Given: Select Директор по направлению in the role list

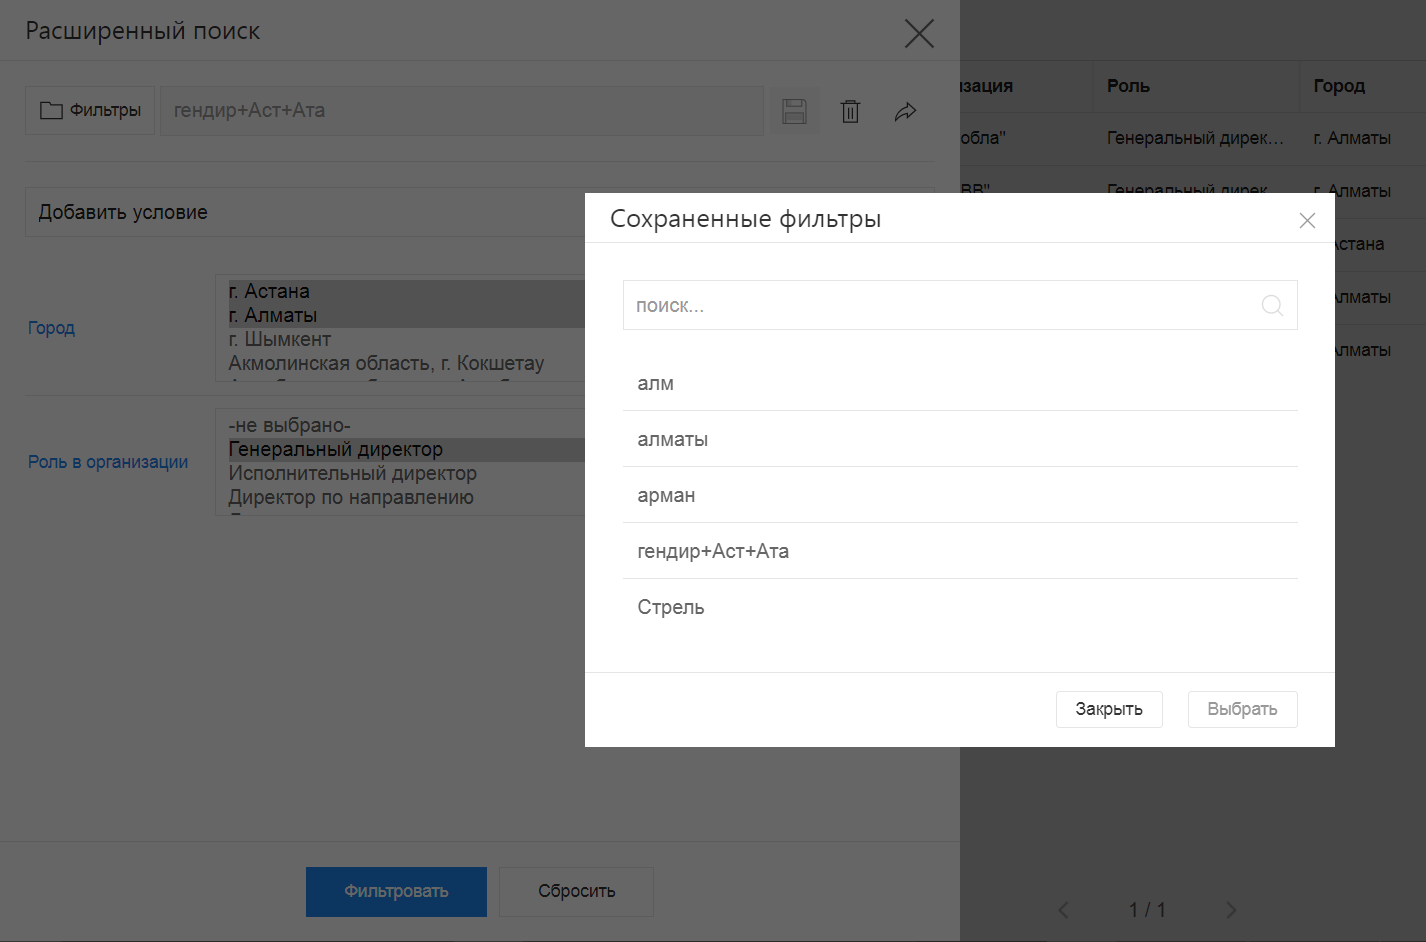Looking at the screenshot, I should click(406, 497).
